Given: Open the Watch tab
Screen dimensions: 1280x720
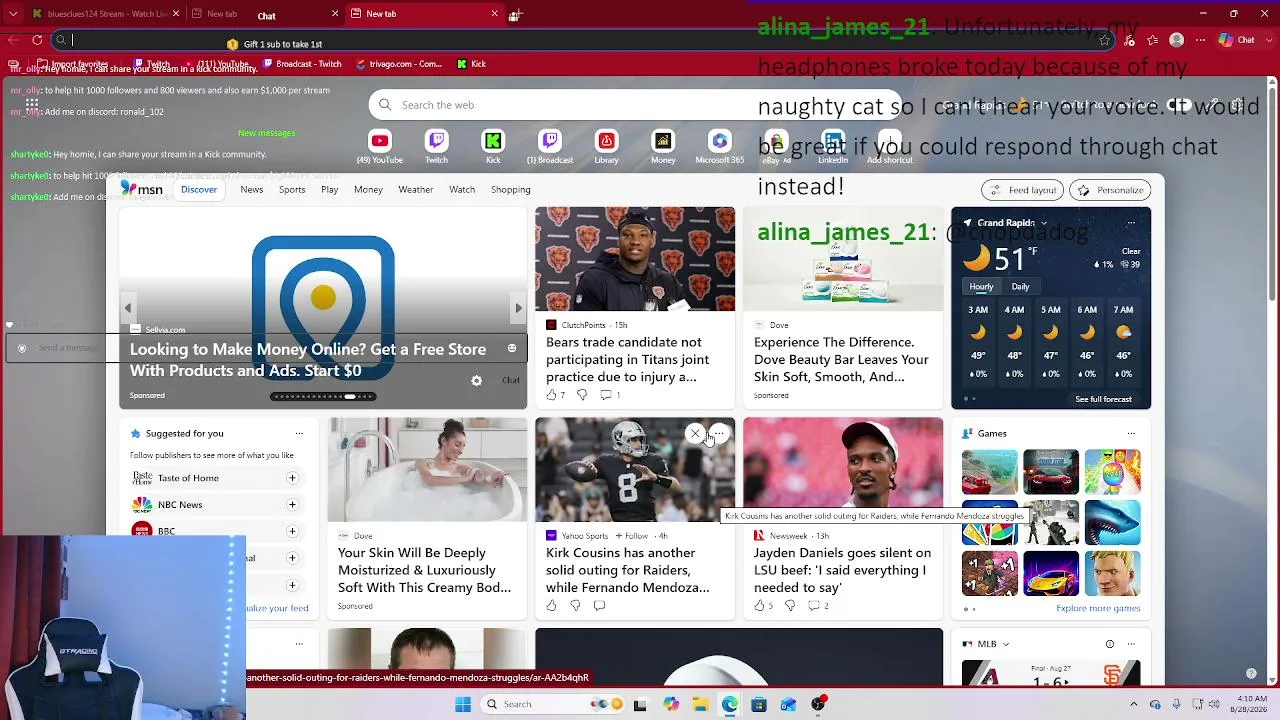Looking at the screenshot, I should (x=462, y=189).
